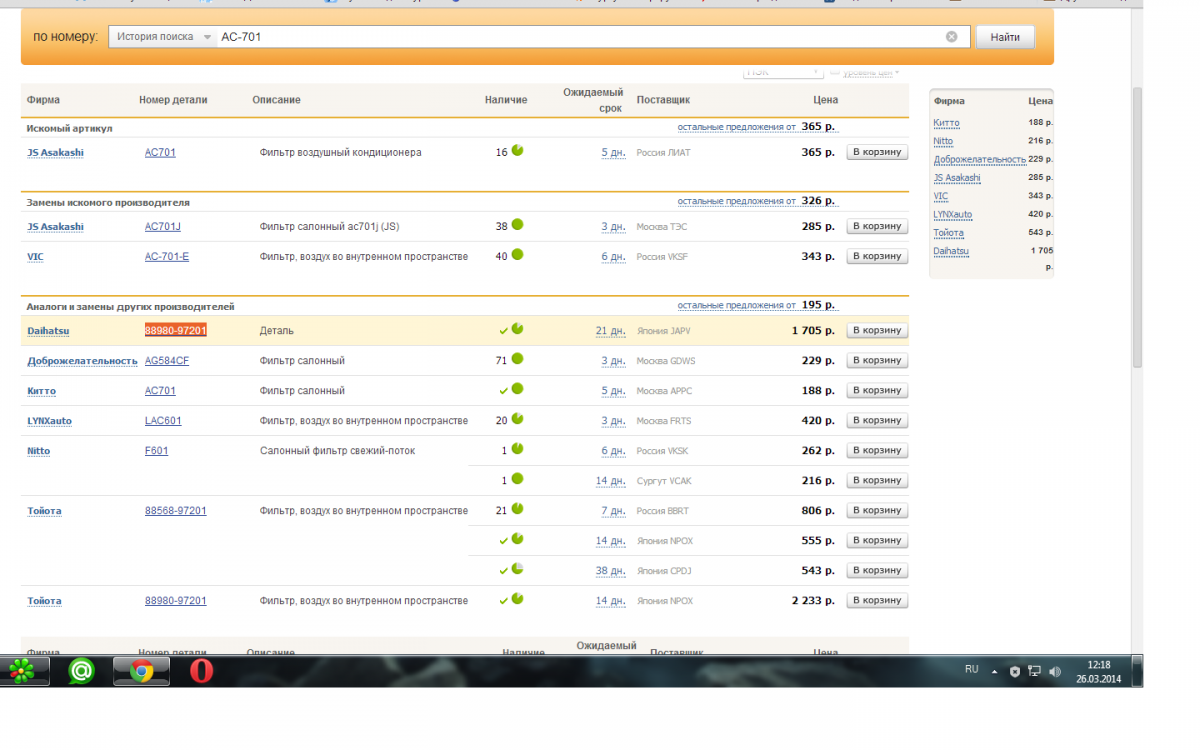Clear the search field with the X icon
The width and height of the screenshot is (1200, 750).
[x=951, y=37]
